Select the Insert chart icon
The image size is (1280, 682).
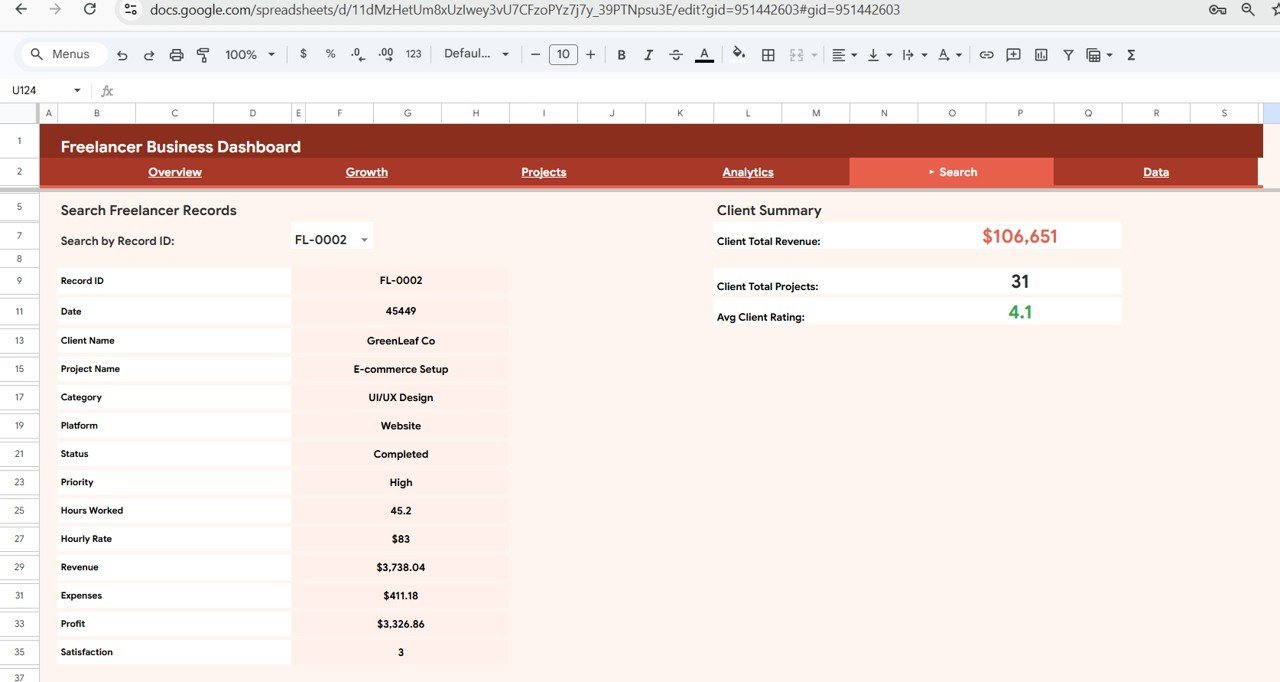[1041, 54]
